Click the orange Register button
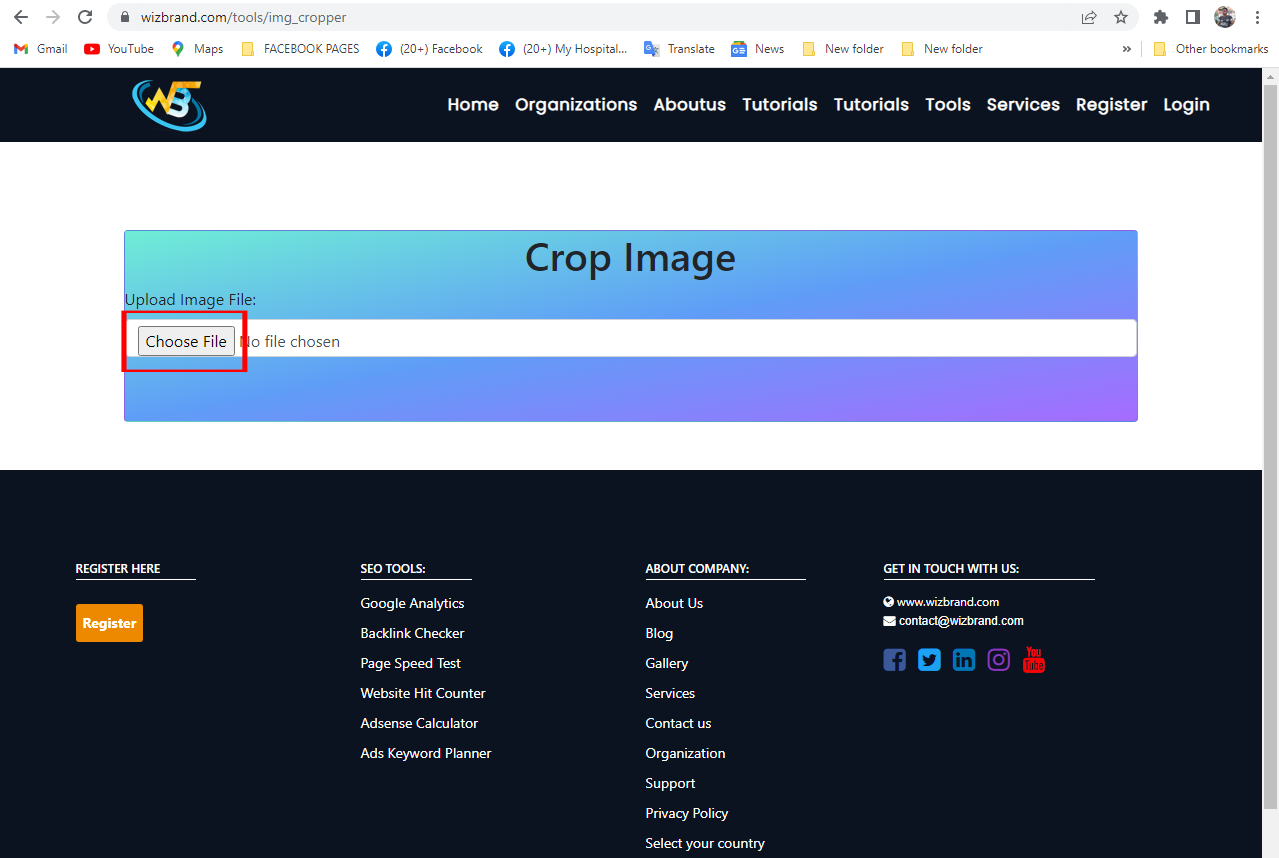This screenshot has width=1279, height=858. coord(109,622)
